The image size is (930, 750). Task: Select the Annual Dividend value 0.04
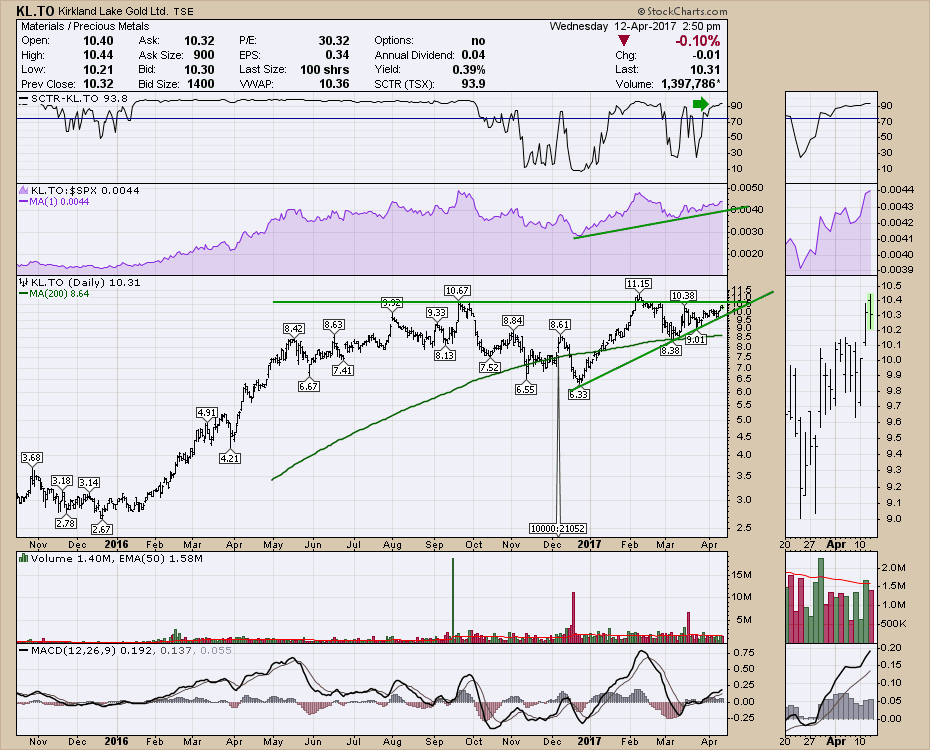tap(473, 55)
